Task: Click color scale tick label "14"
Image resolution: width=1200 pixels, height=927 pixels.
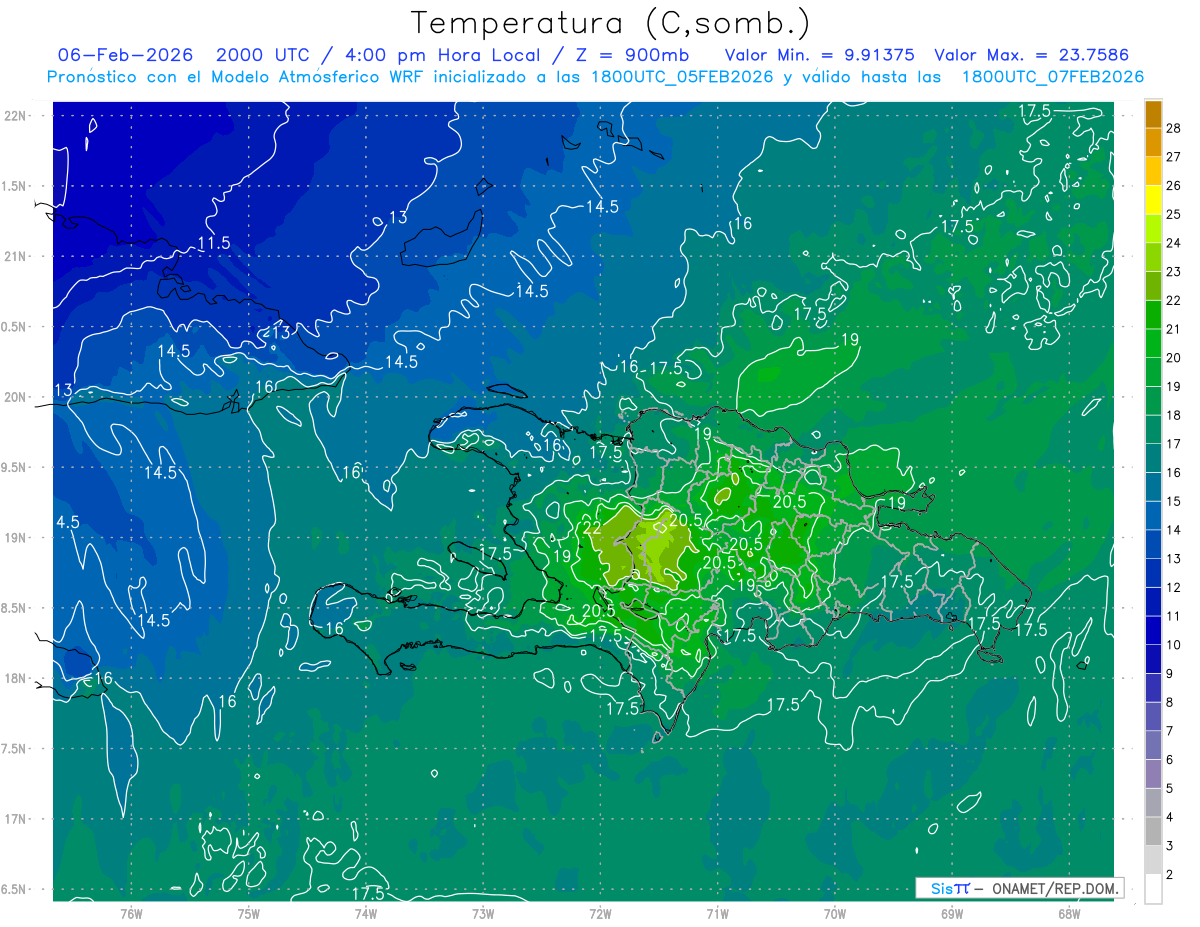Action: click(x=1174, y=530)
